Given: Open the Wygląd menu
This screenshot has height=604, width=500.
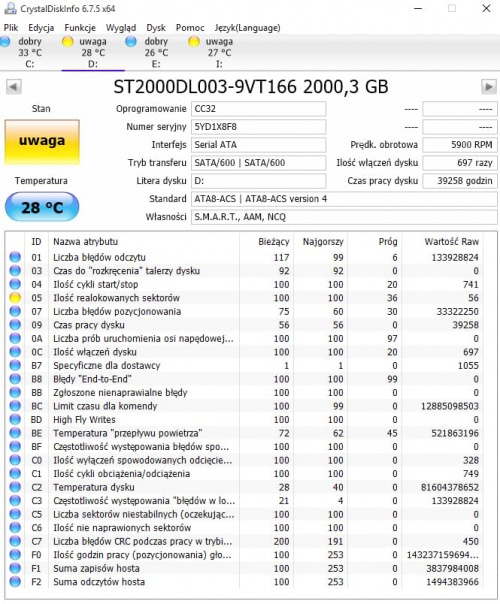Looking at the screenshot, I should [121, 28].
